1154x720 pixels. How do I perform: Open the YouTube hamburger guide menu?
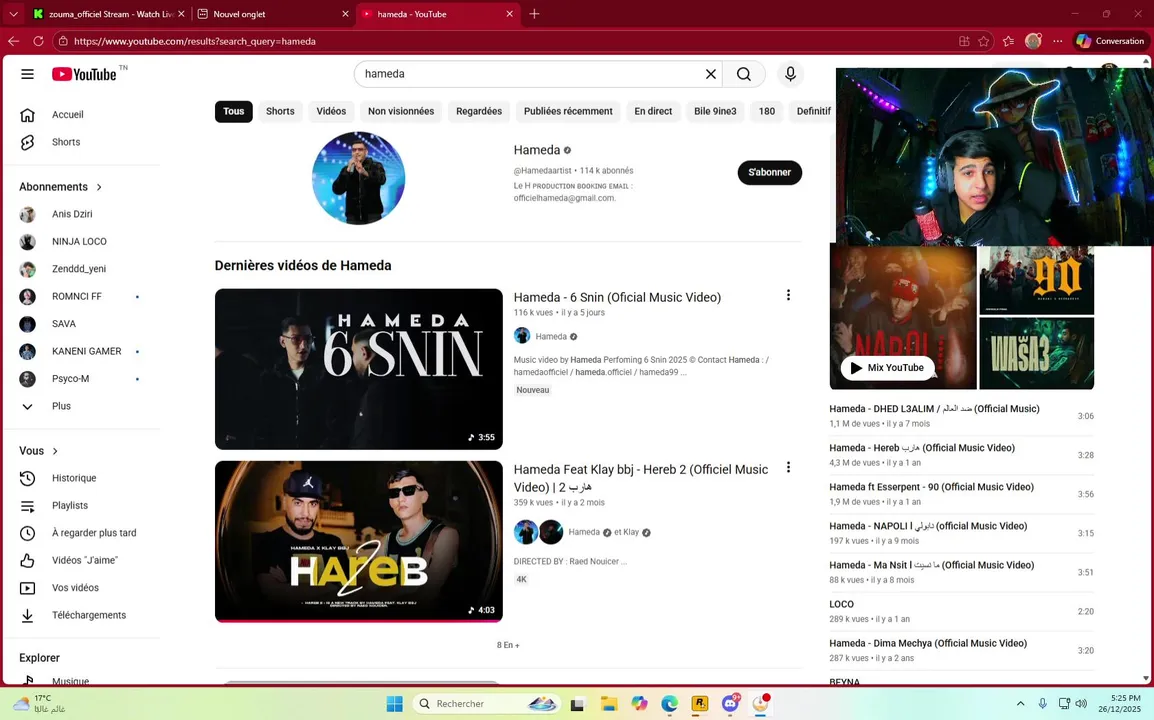[27, 74]
